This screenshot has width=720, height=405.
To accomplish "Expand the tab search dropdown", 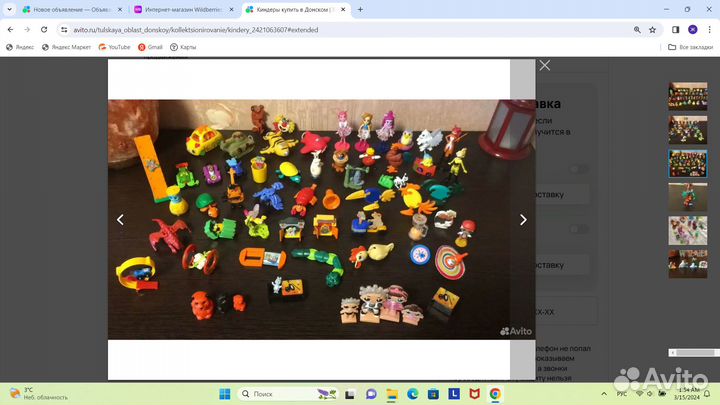I will pos(9,9).
